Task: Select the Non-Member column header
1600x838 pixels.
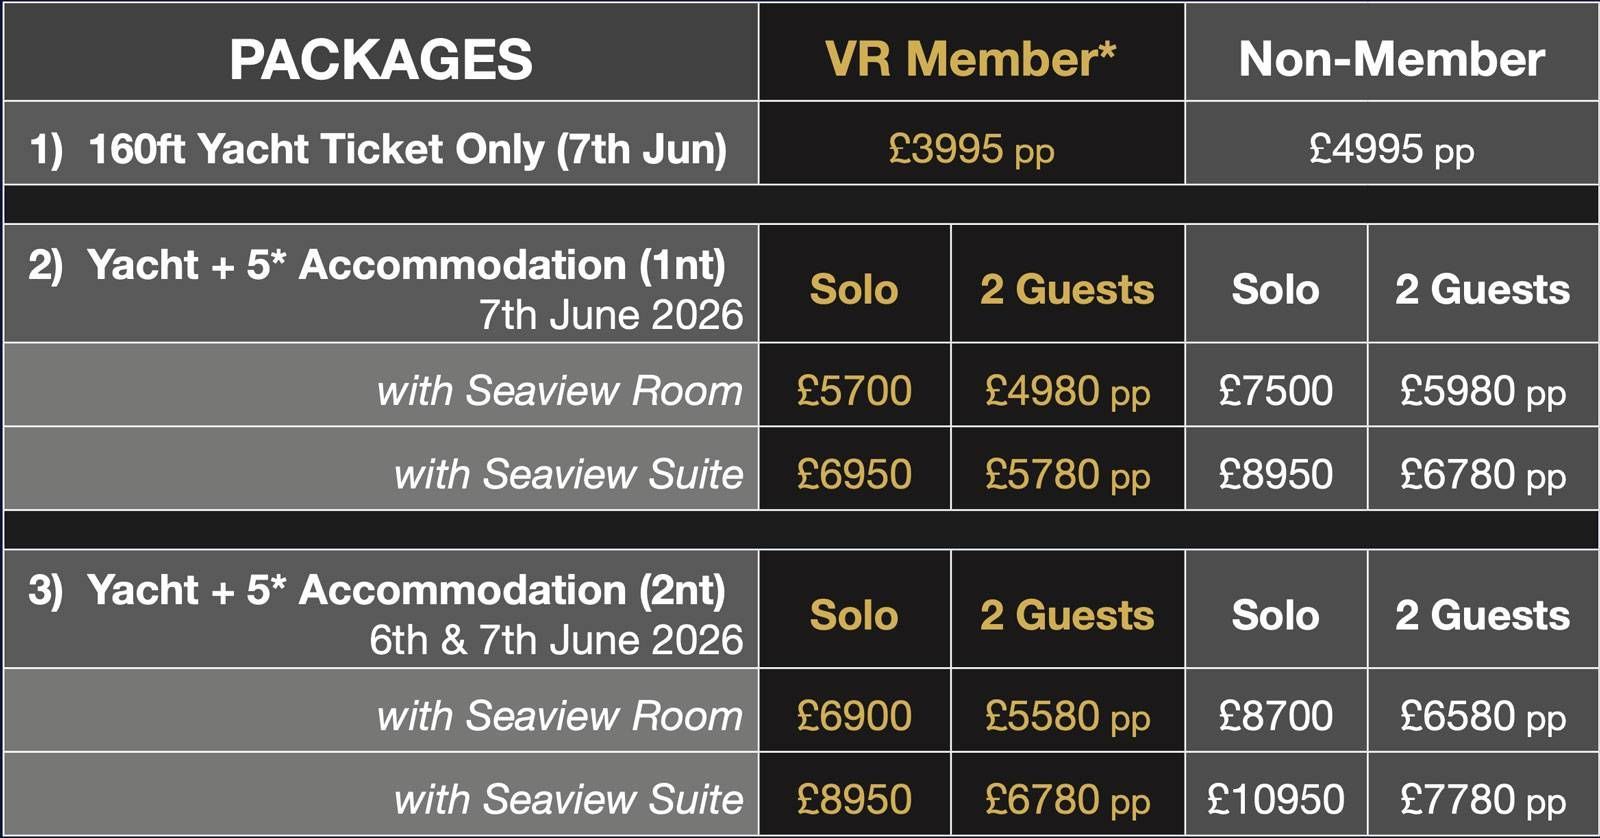Action: [1391, 59]
